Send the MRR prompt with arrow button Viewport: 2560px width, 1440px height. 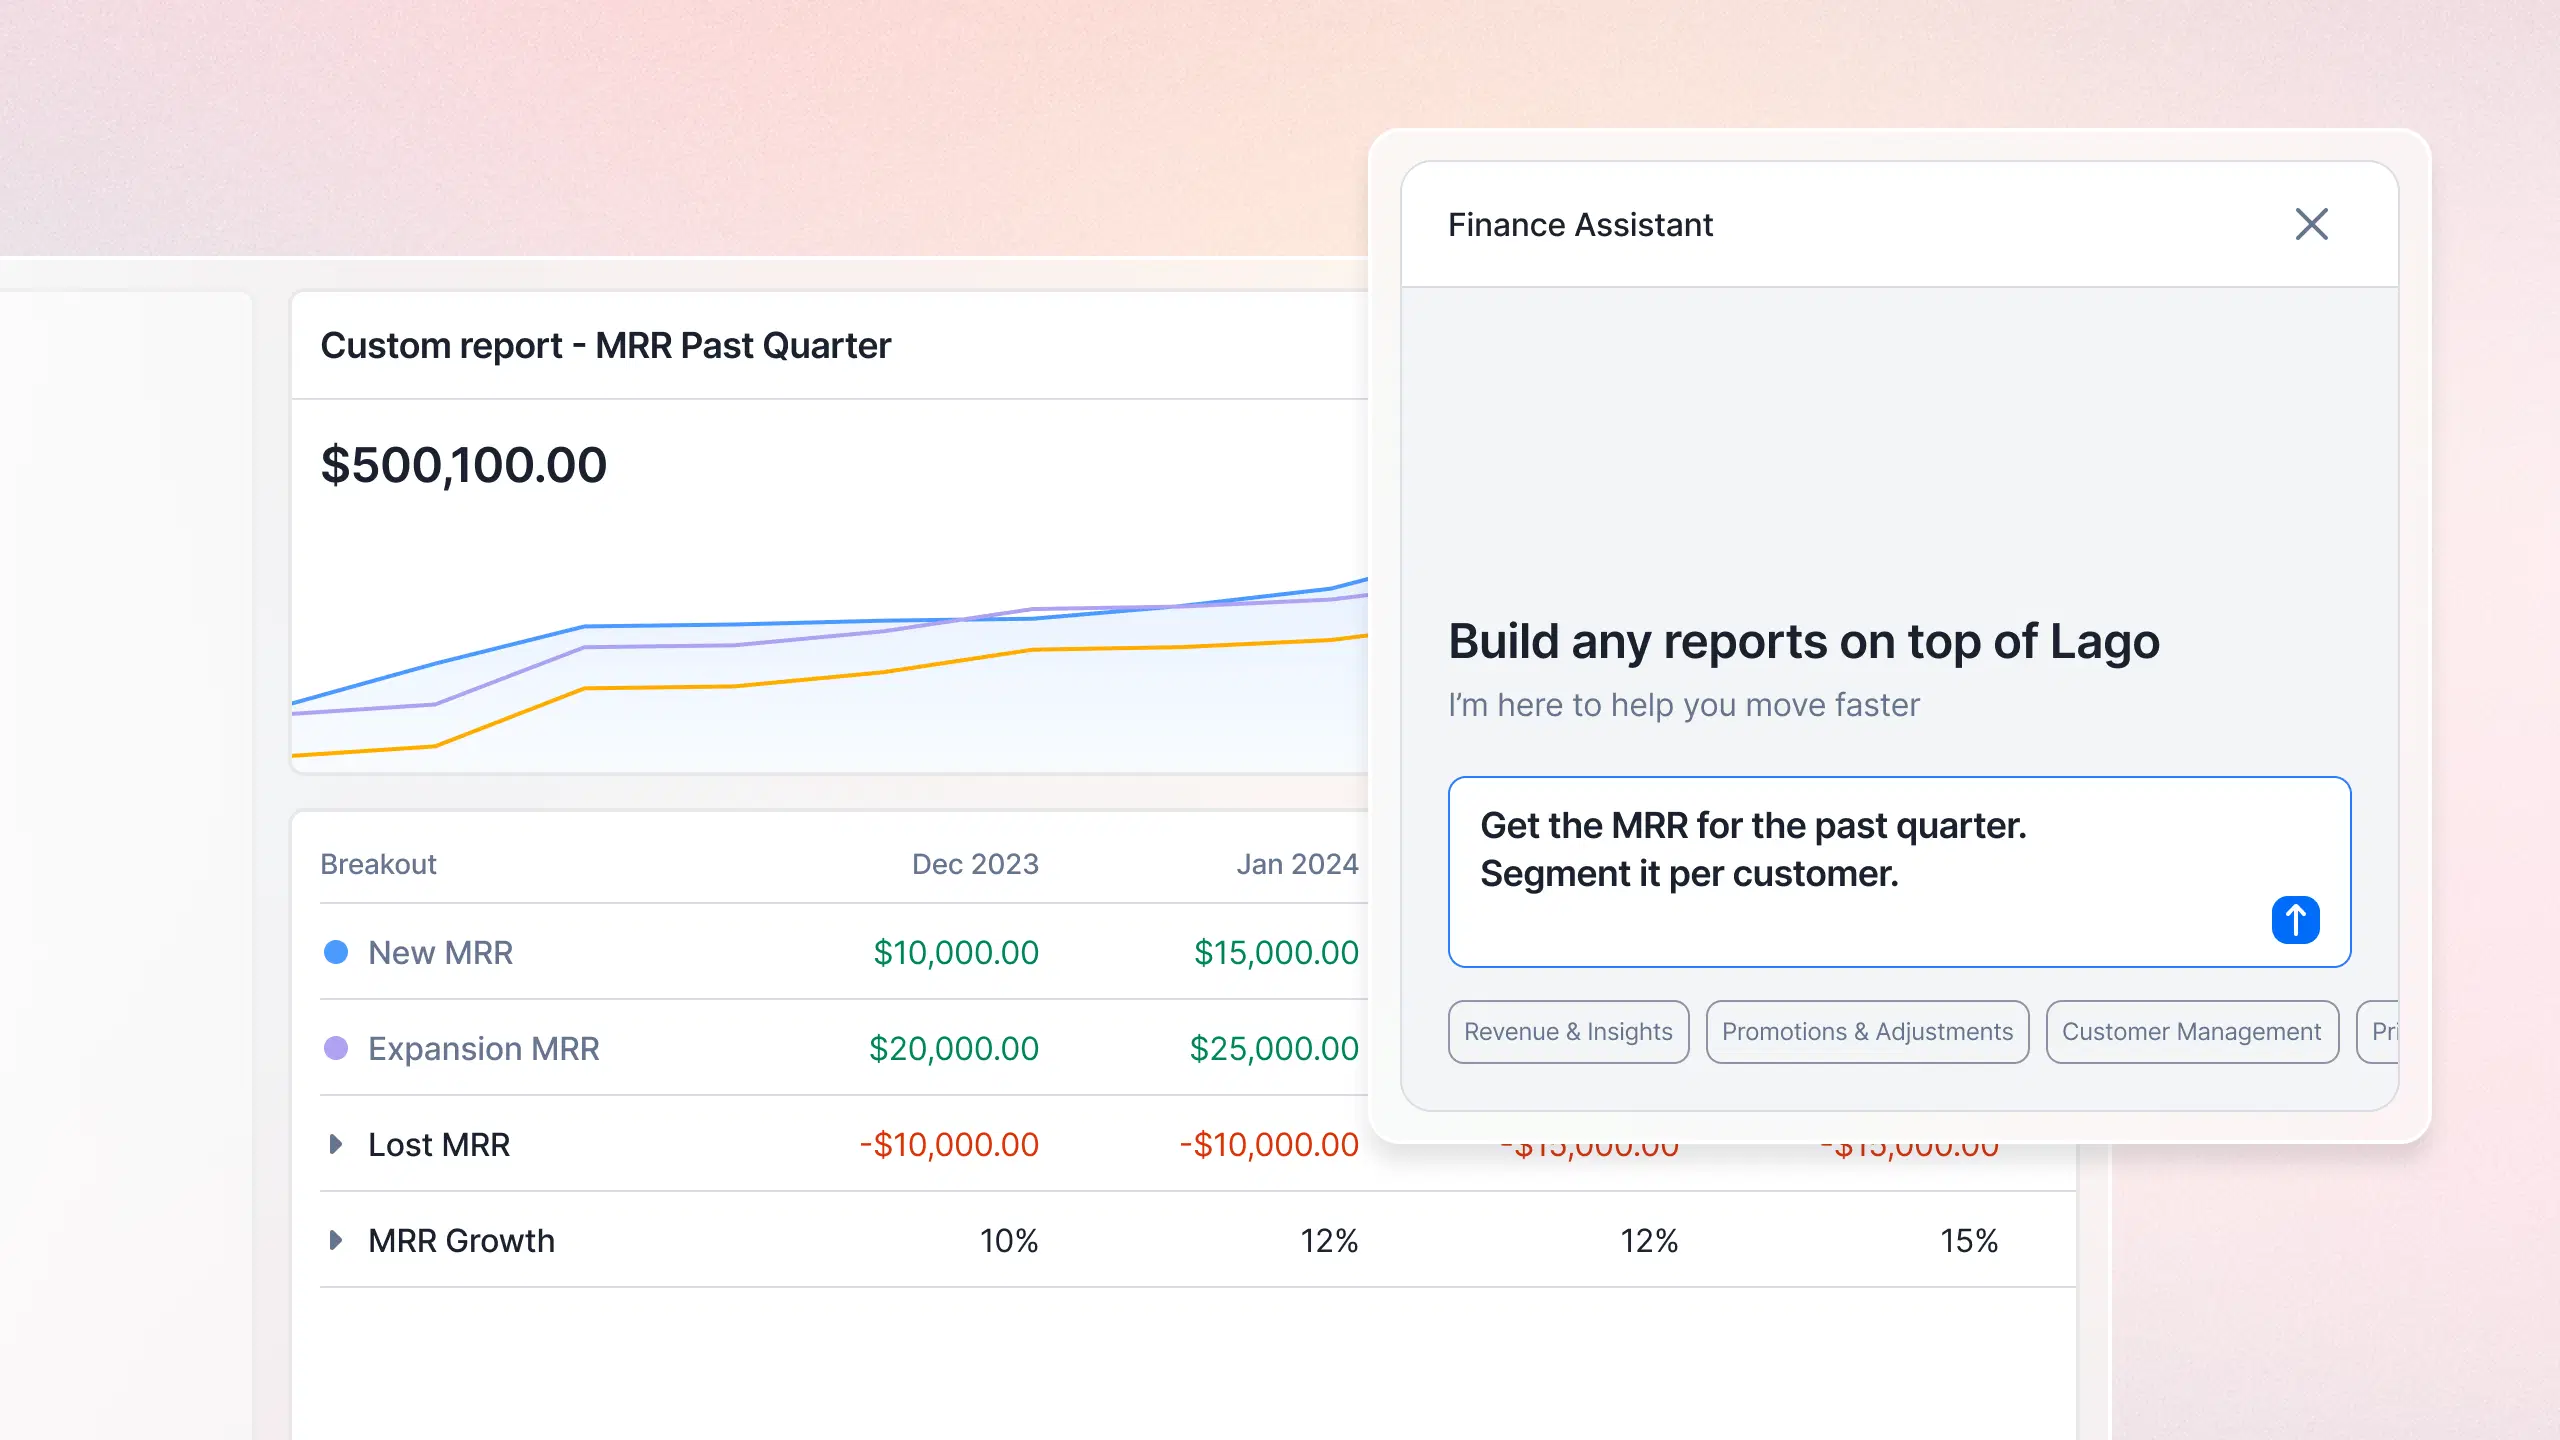2295,919
